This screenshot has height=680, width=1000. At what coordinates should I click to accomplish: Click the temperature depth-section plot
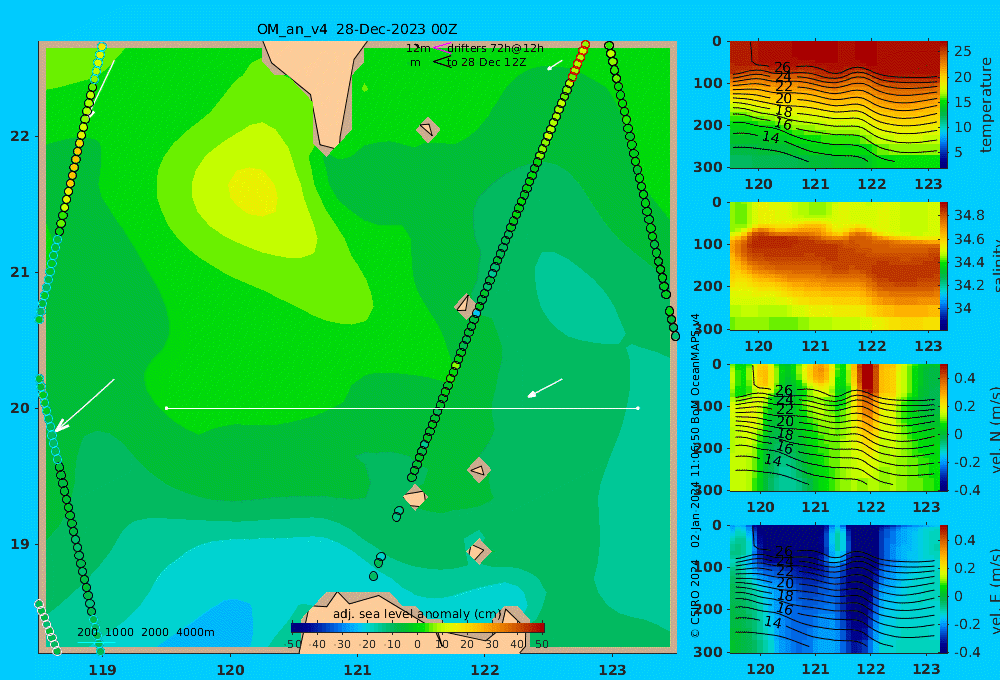[x=834, y=105]
